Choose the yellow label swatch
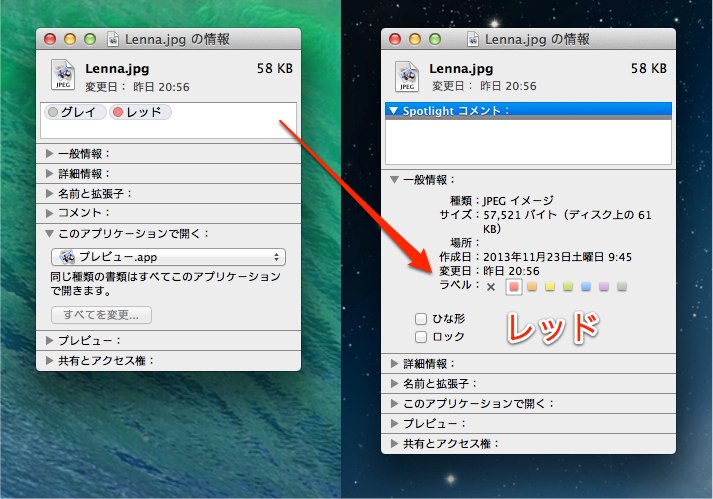 (x=550, y=287)
